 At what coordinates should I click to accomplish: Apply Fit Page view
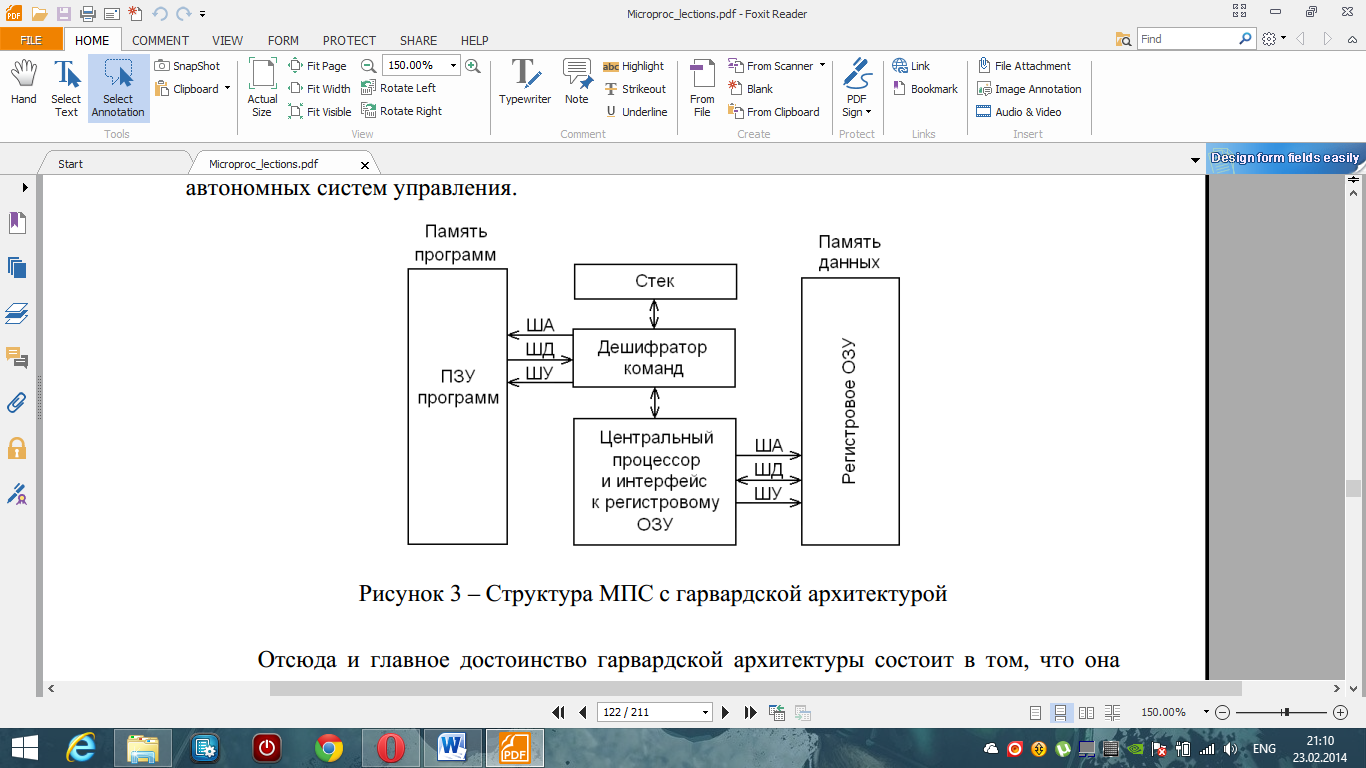(x=318, y=66)
